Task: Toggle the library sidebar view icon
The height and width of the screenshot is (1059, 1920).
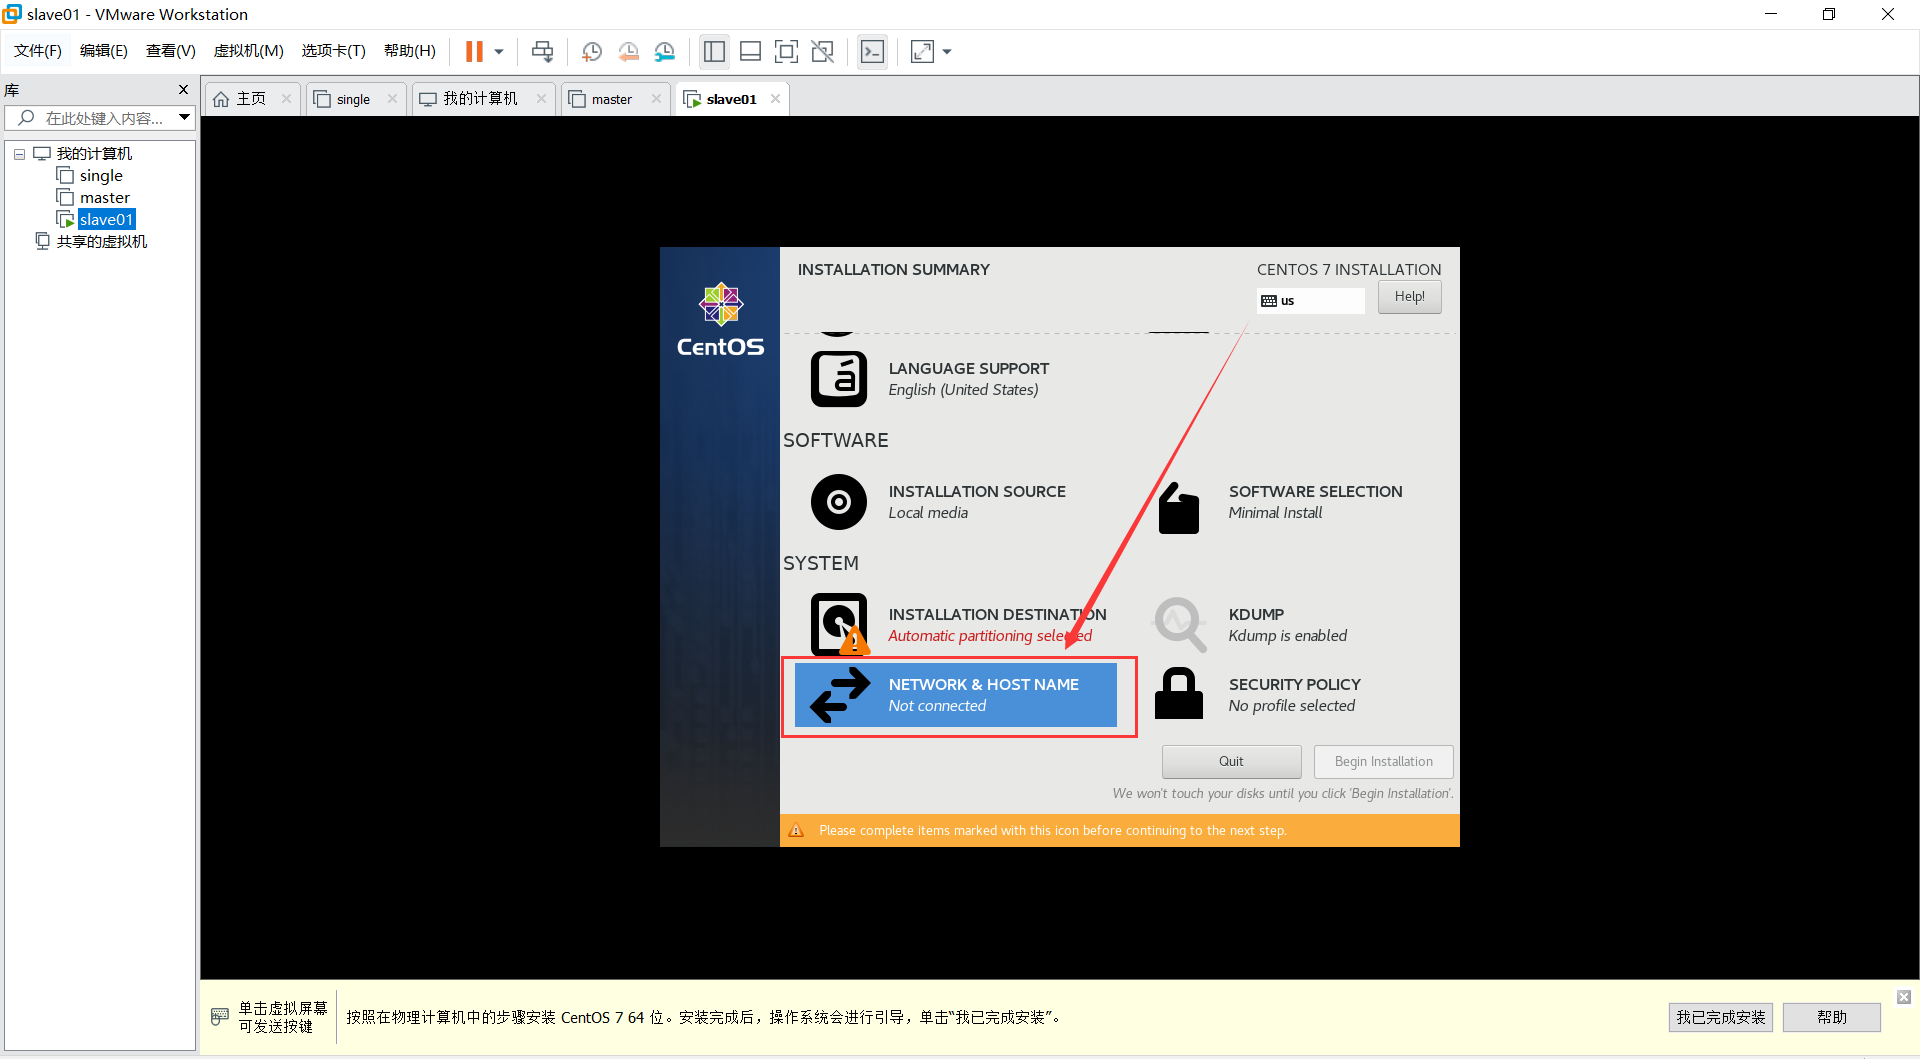Action: [714, 51]
